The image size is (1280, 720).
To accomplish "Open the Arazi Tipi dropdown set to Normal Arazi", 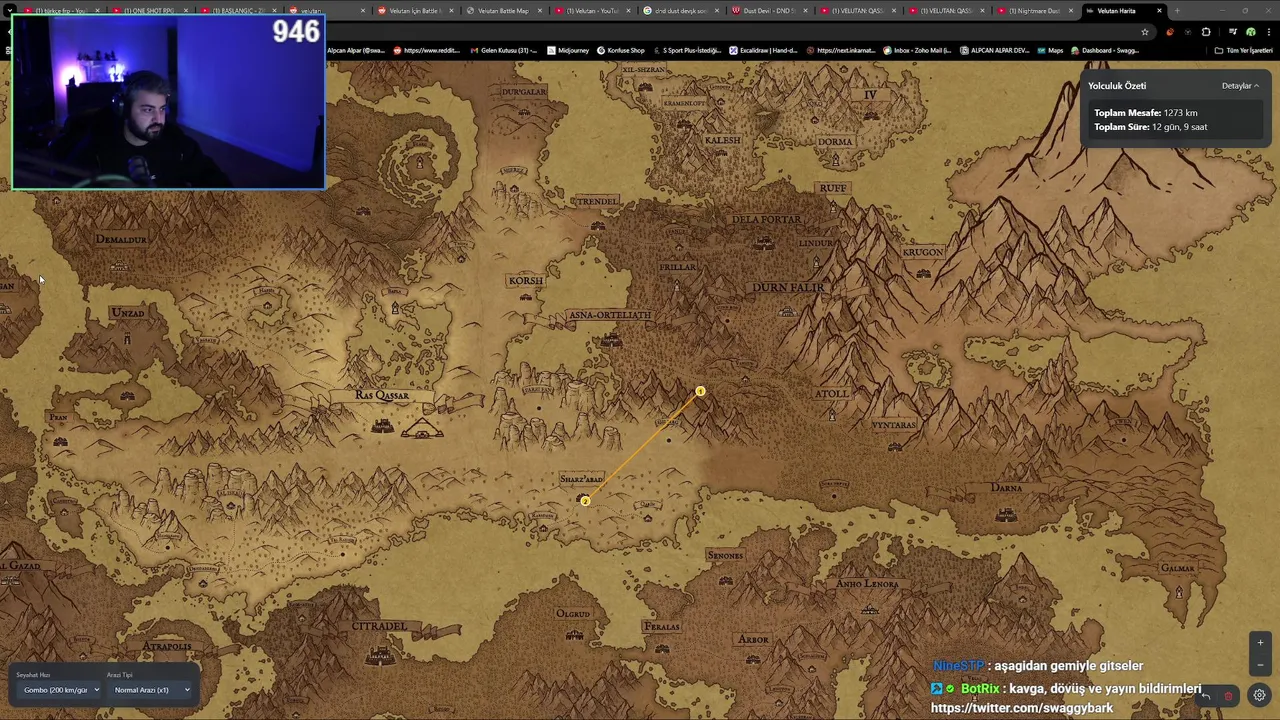I will click(x=151, y=690).
